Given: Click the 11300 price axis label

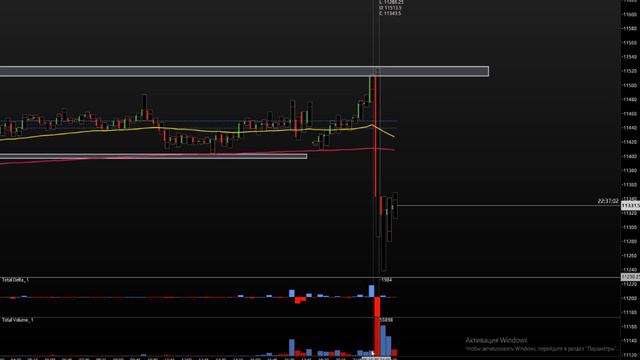Looking at the screenshot, I should (x=631, y=227).
